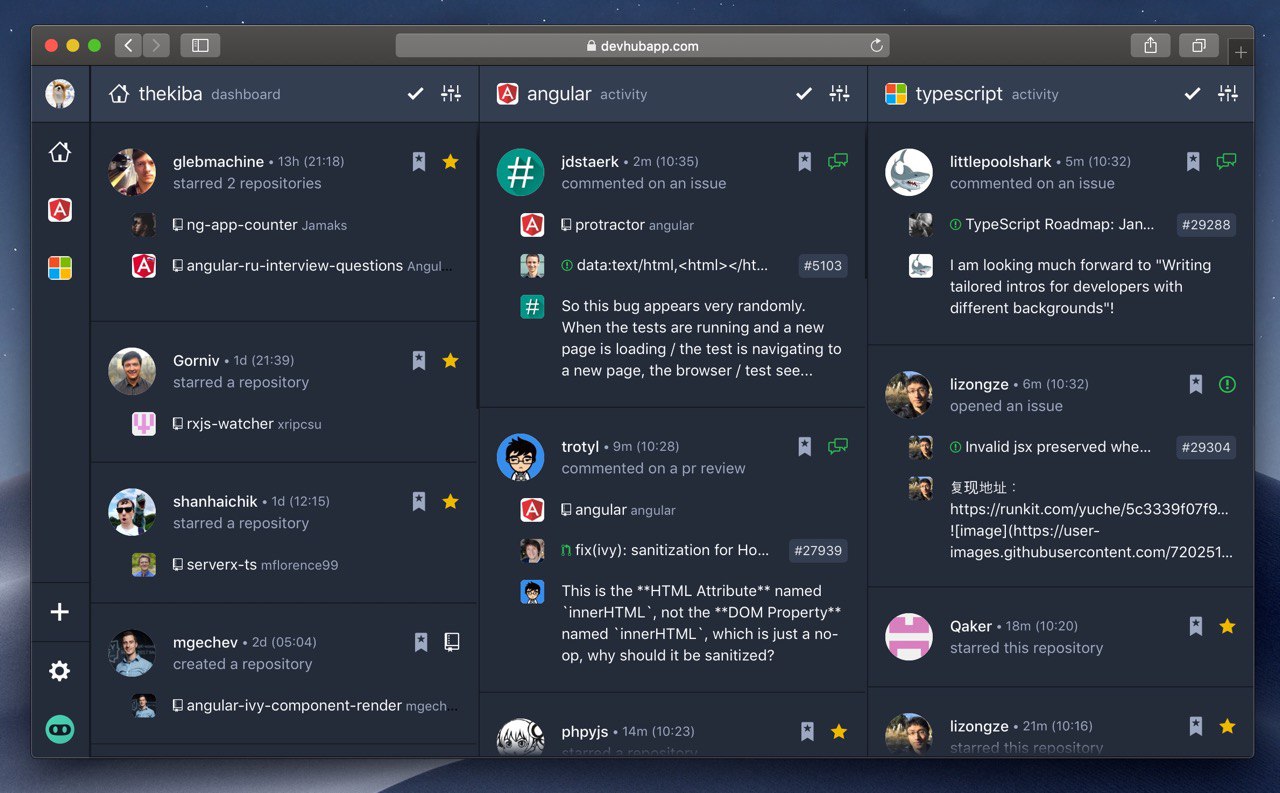Open the home column in sidebar
The width and height of the screenshot is (1280, 793).
tap(60, 152)
